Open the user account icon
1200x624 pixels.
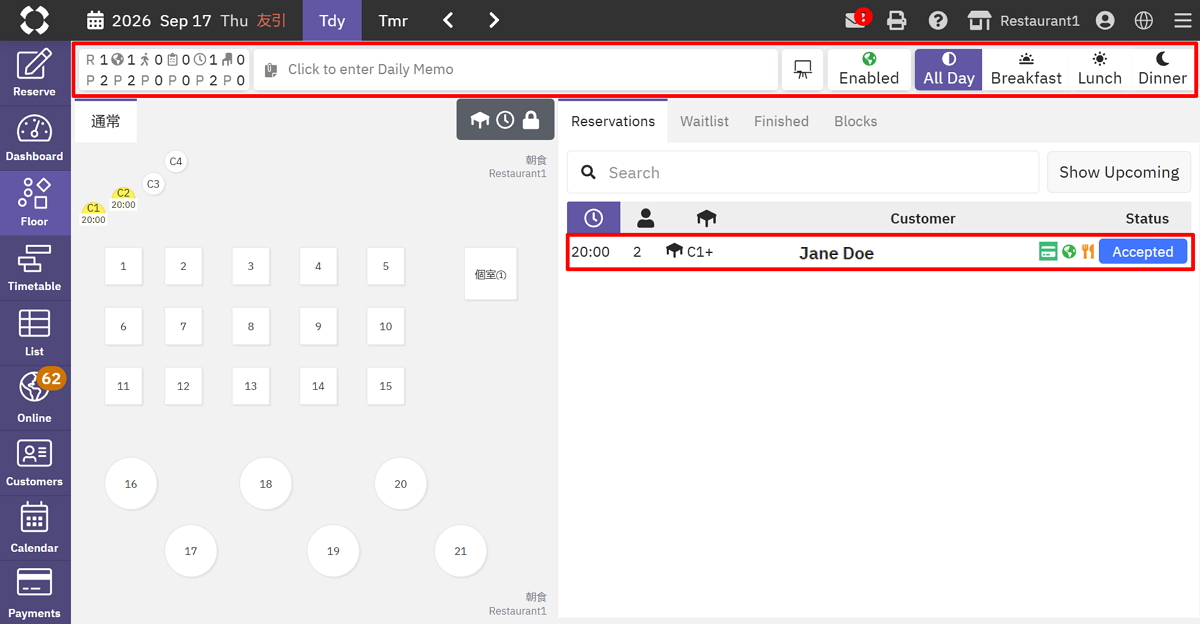[x=1105, y=20]
